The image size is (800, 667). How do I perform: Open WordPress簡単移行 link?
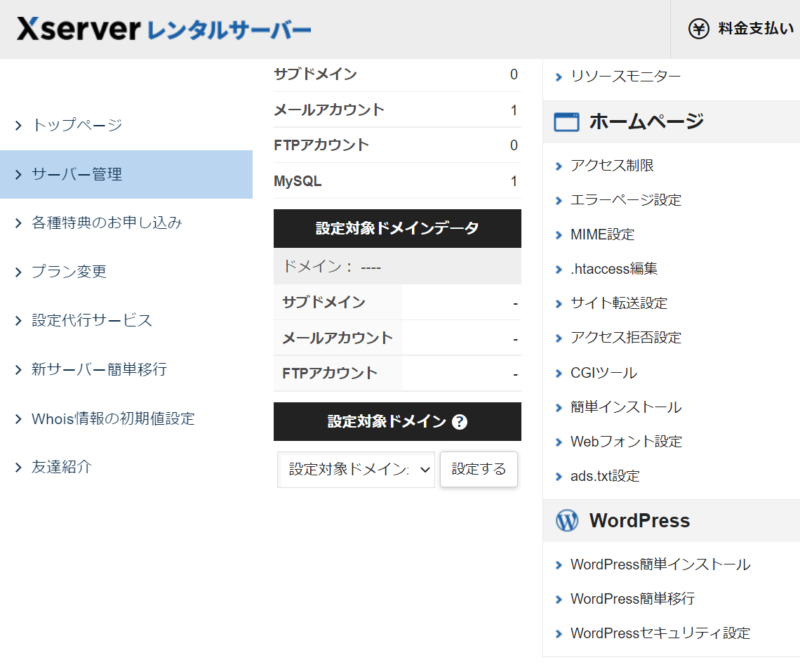point(632,599)
